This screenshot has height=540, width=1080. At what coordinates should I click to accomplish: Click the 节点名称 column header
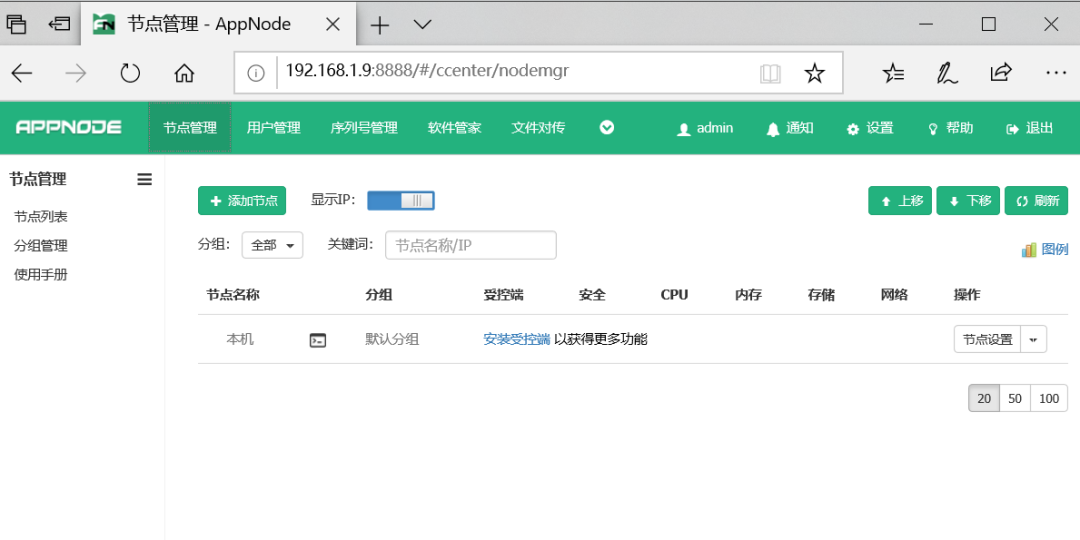click(233, 295)
